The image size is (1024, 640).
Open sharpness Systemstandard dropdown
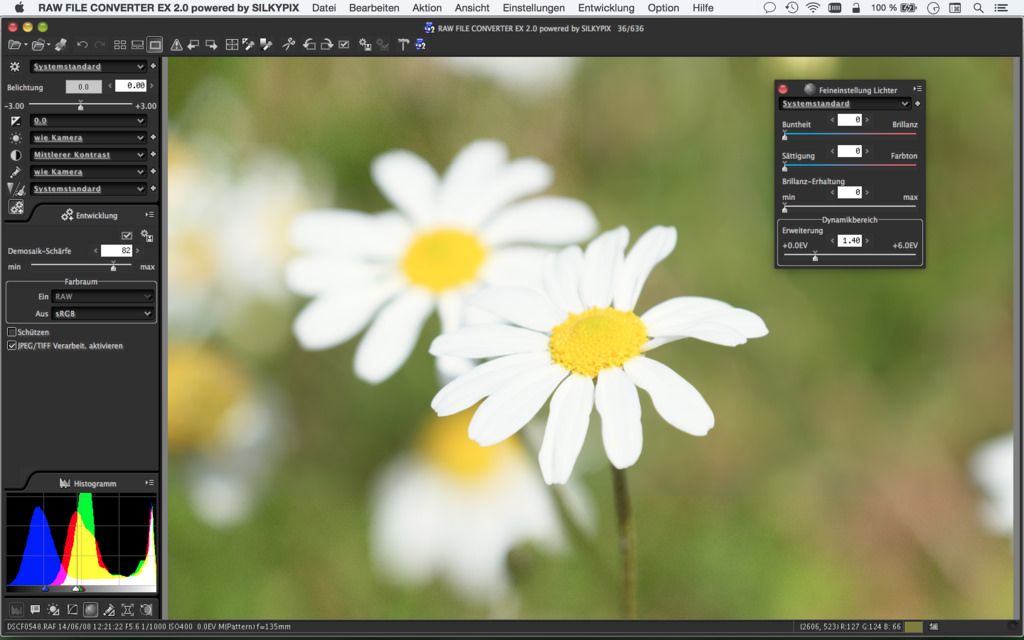pos(88,189)
